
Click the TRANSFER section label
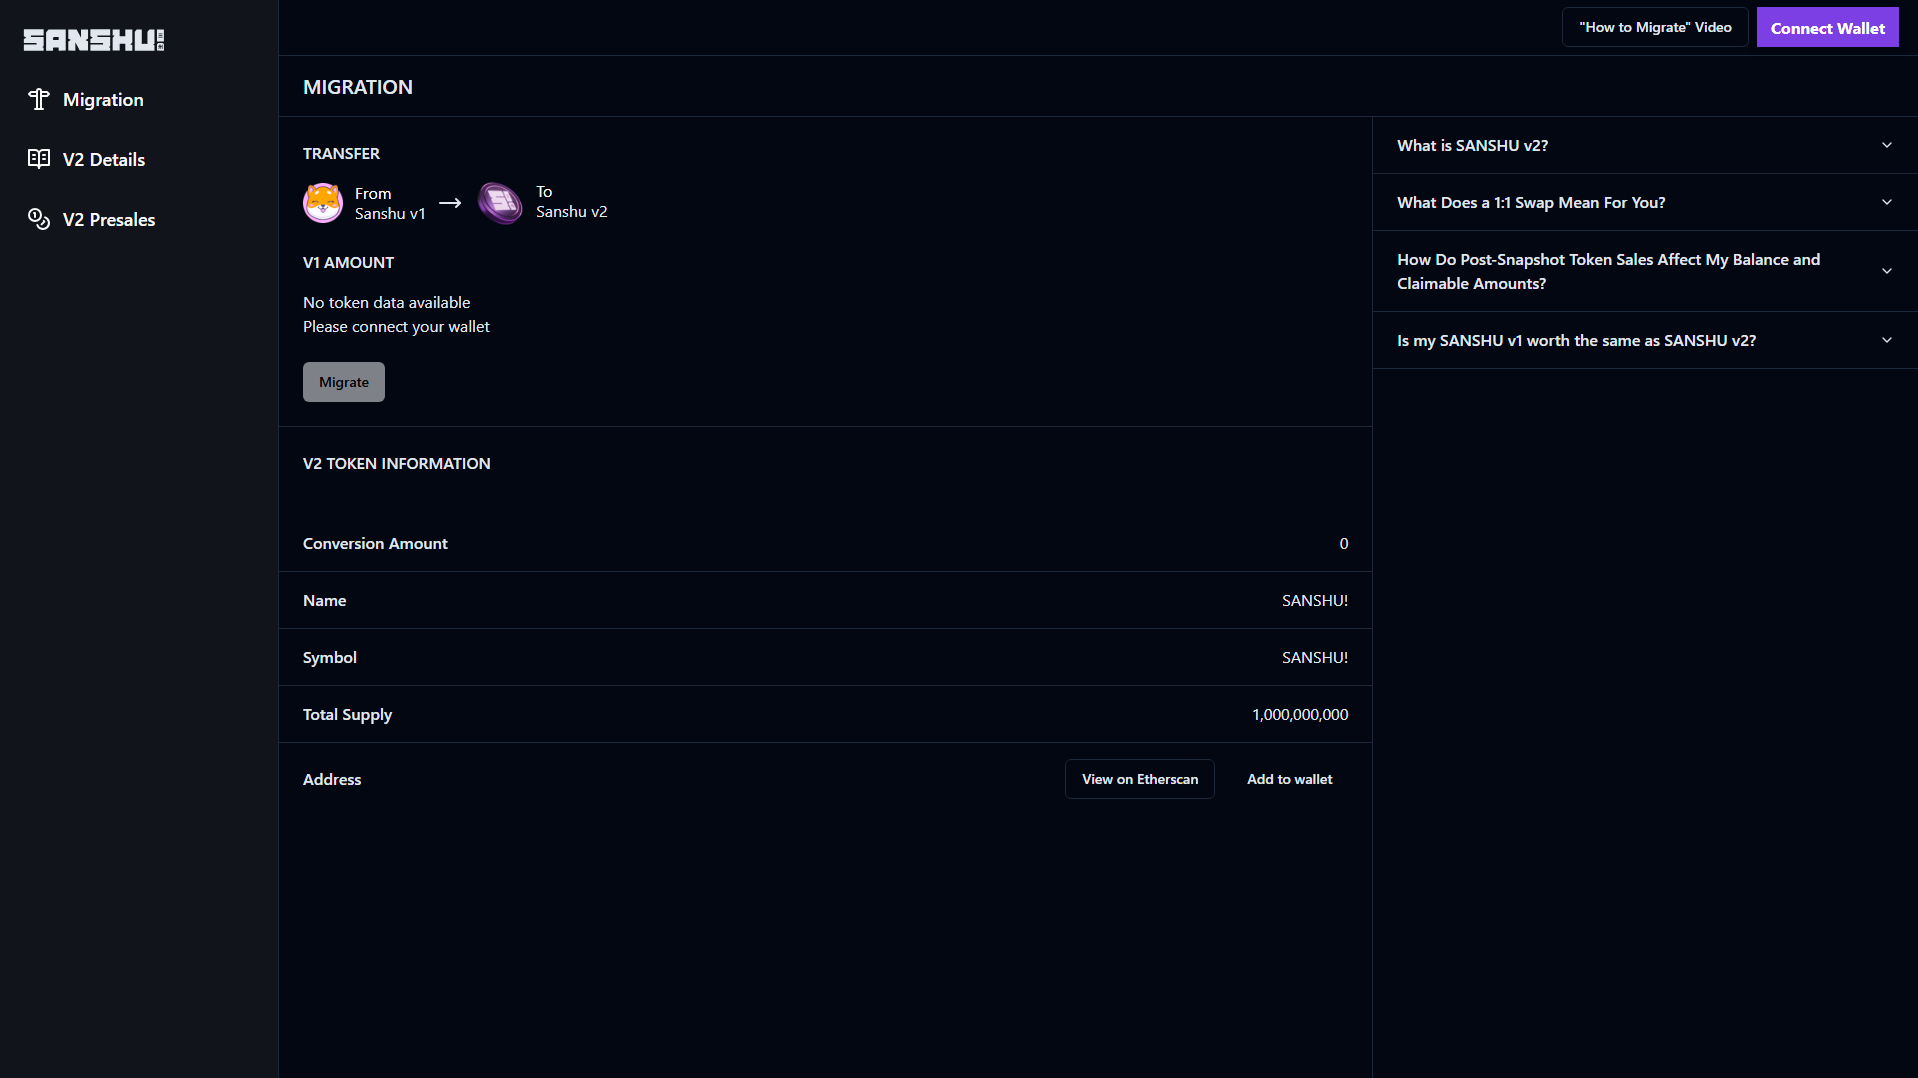pyautogui.click(x=341, y=153)
